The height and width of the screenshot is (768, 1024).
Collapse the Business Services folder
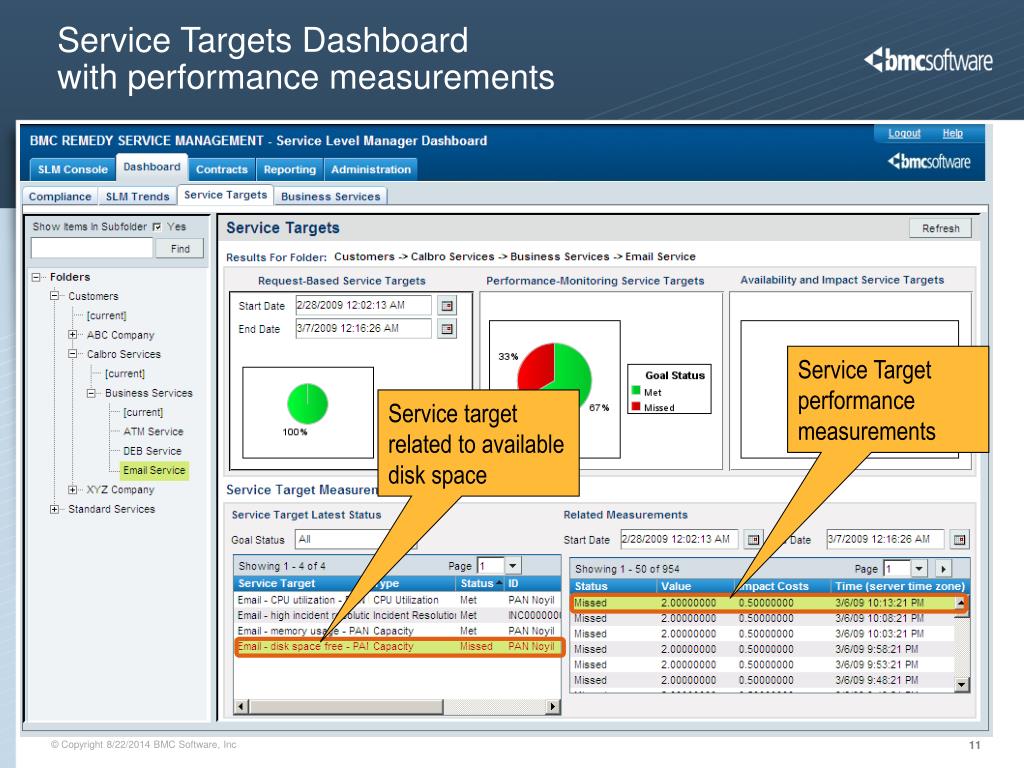91,393
